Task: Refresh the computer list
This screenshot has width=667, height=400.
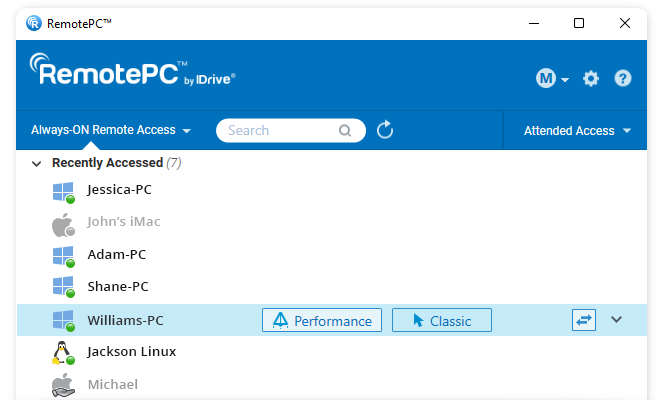Action: 385,130
